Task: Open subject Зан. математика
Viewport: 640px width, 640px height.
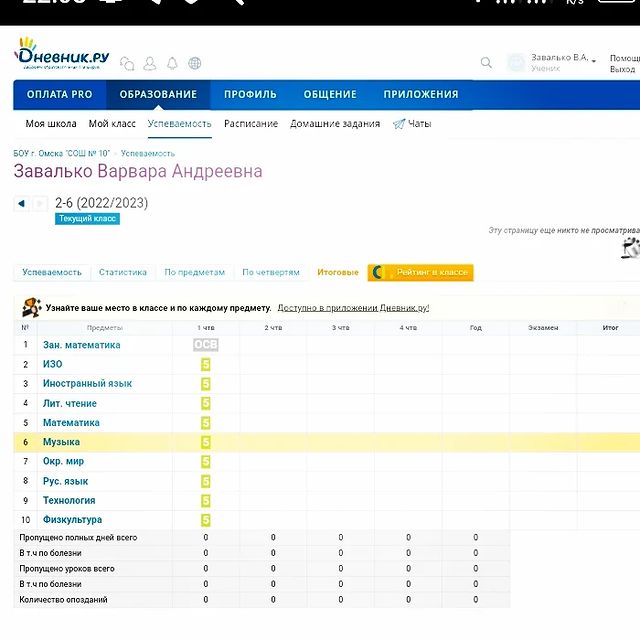Action: pos(82,345)
